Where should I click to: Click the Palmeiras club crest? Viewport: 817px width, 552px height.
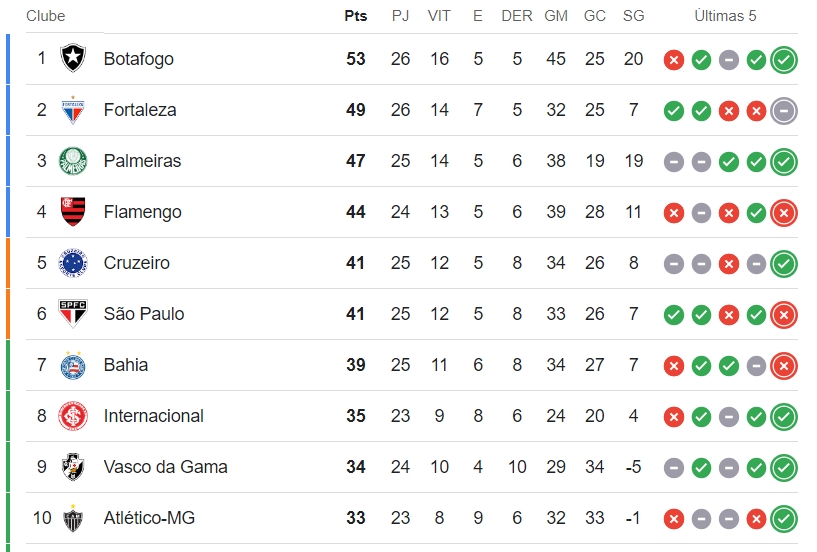[73, 161]
